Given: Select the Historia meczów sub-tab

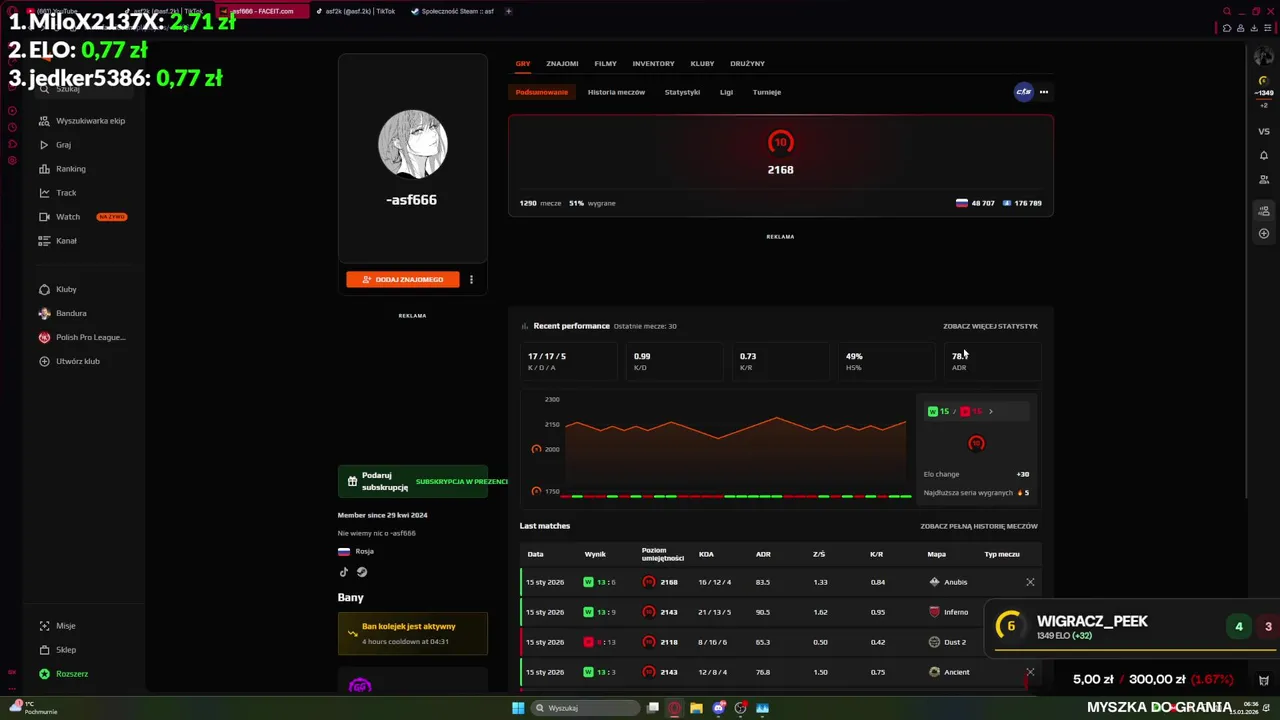Looking at the screenshot, I should click(616, 92).
